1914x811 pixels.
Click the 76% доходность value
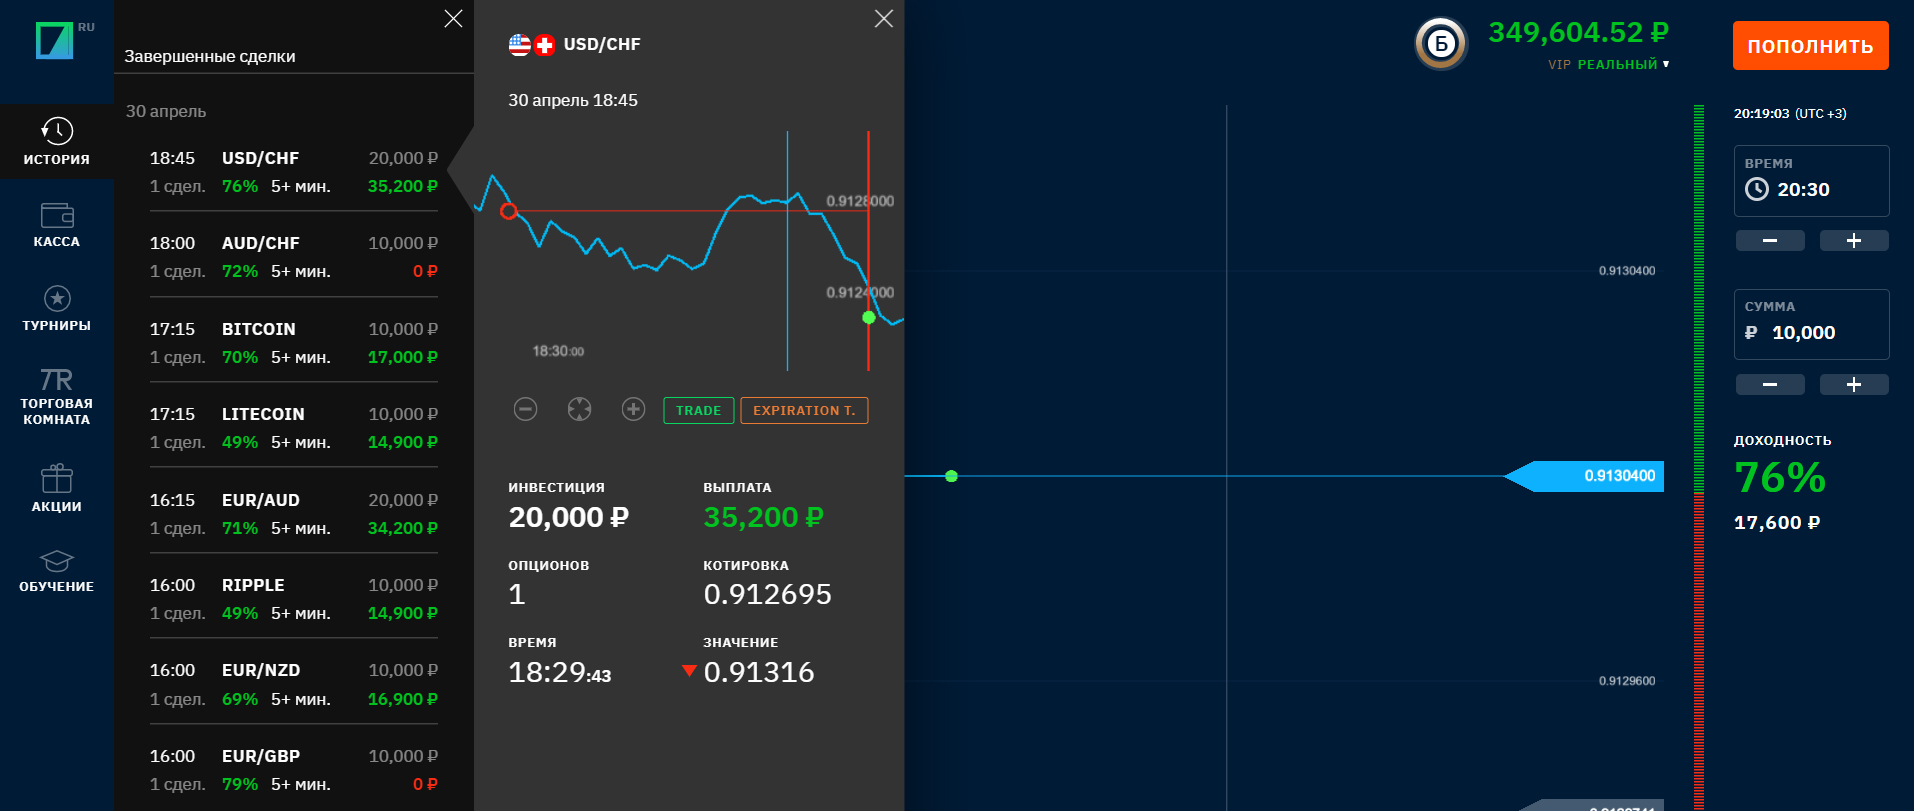pos(1780,478)
